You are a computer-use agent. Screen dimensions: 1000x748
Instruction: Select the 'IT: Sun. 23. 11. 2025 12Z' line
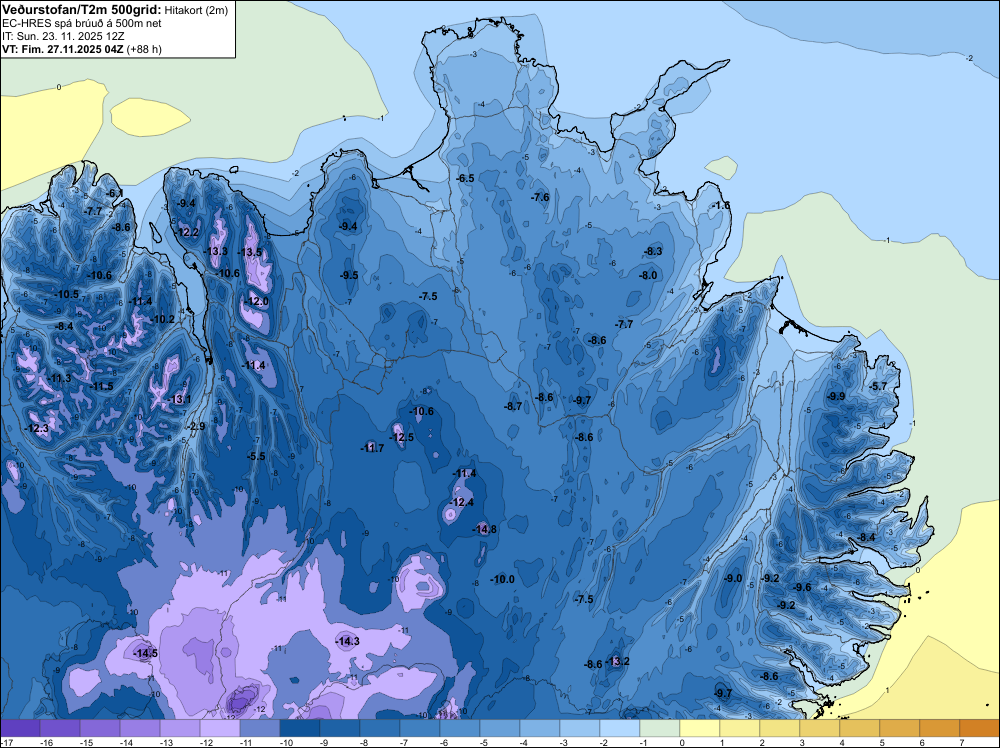[65, 36]
